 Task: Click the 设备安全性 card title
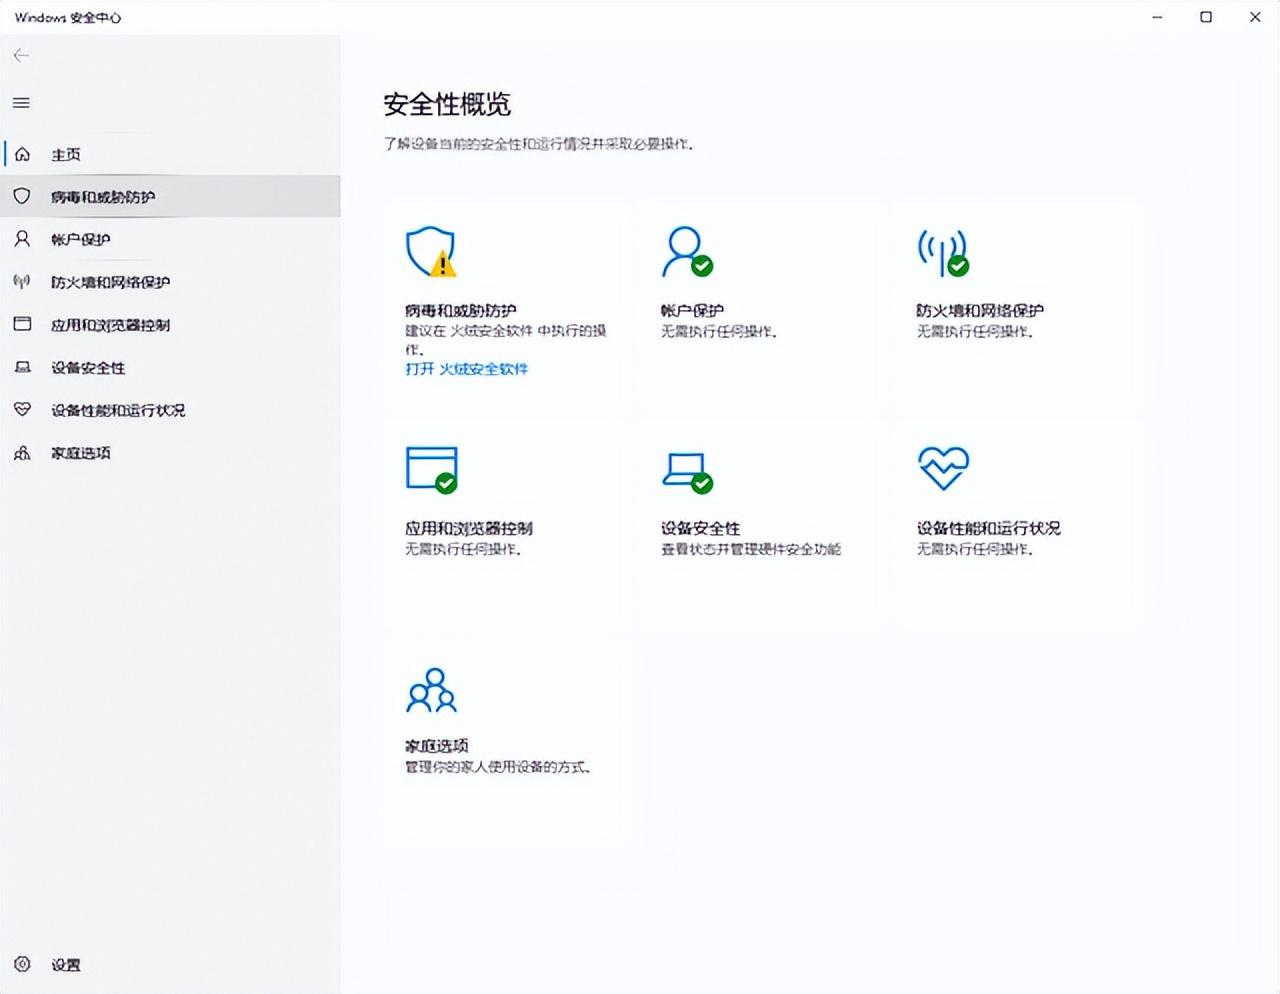(x=700, y=528)
